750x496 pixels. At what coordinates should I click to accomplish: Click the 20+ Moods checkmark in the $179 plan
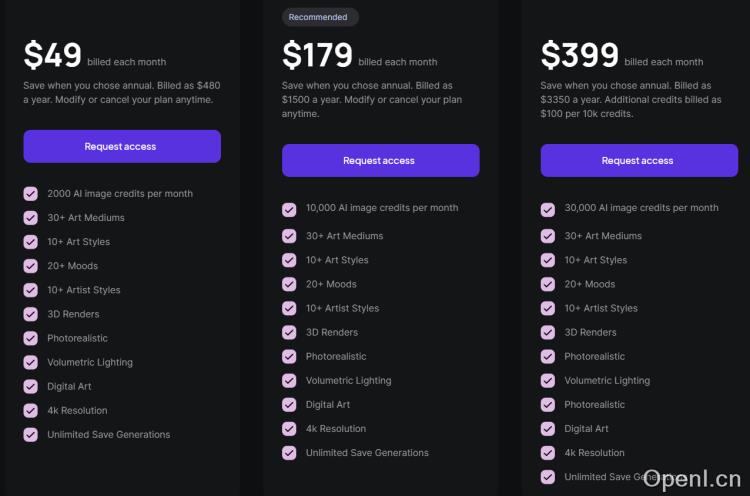click(289, 284)
